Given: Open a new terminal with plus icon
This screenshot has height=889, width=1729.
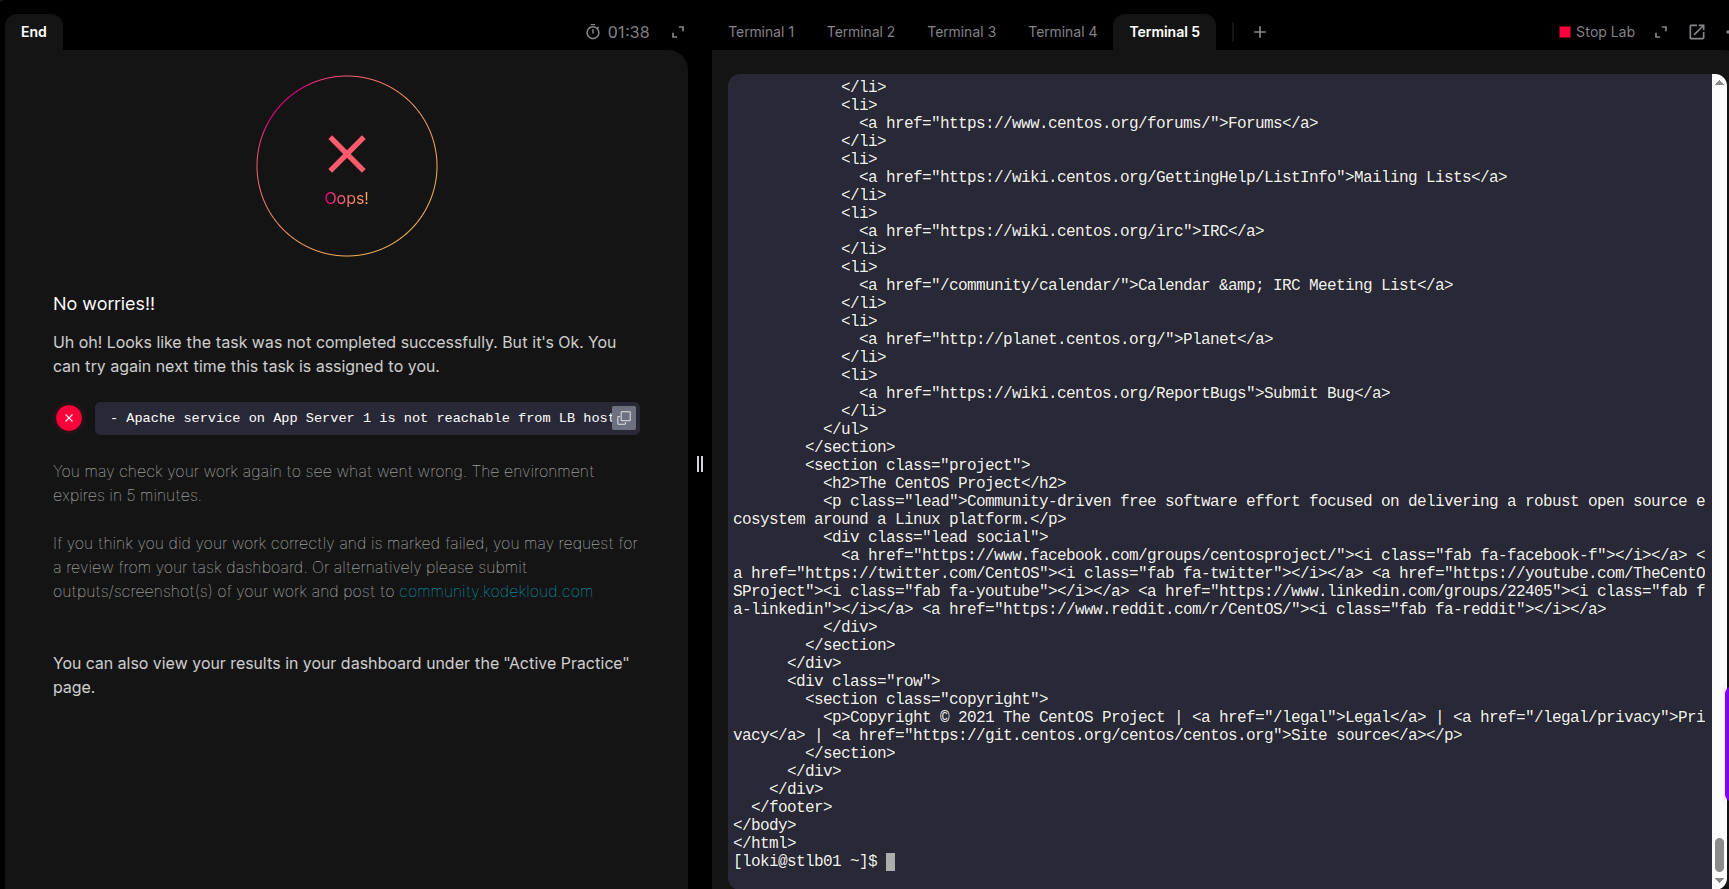Looking at the screenshot, I should click(1260, 32).
